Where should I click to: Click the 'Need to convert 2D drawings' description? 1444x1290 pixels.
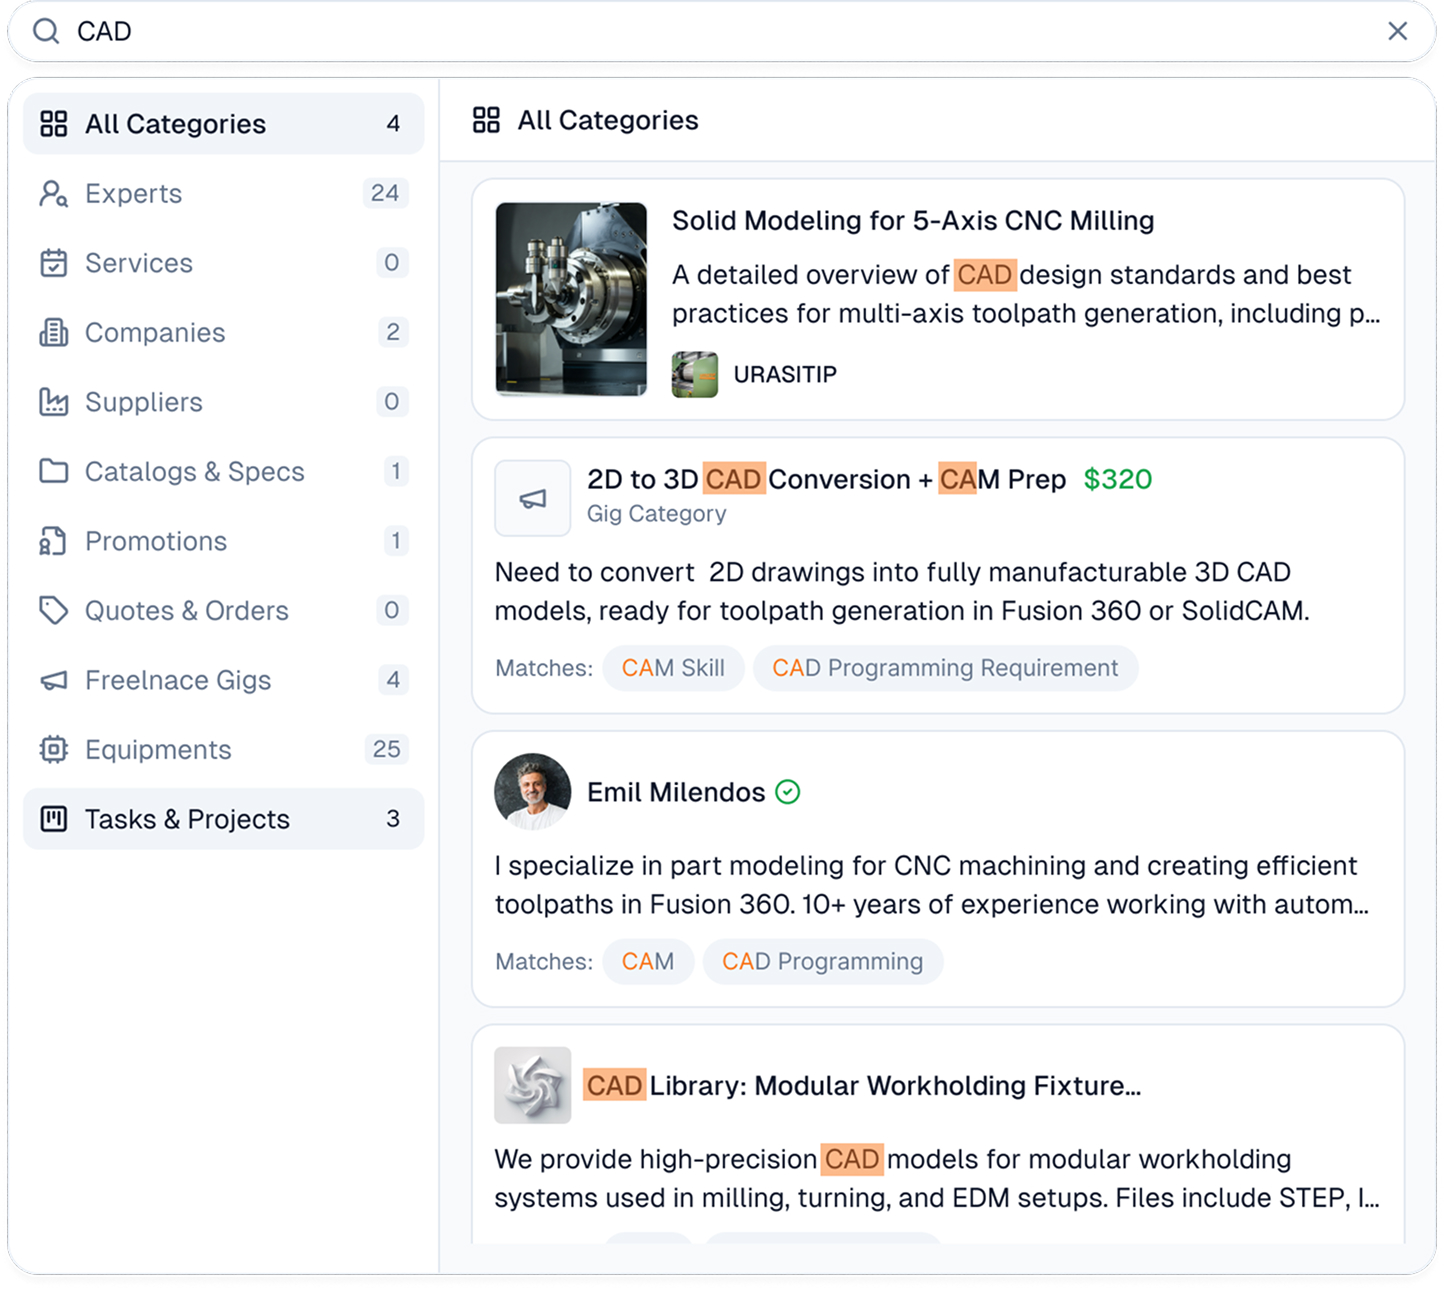coord(902,591)
